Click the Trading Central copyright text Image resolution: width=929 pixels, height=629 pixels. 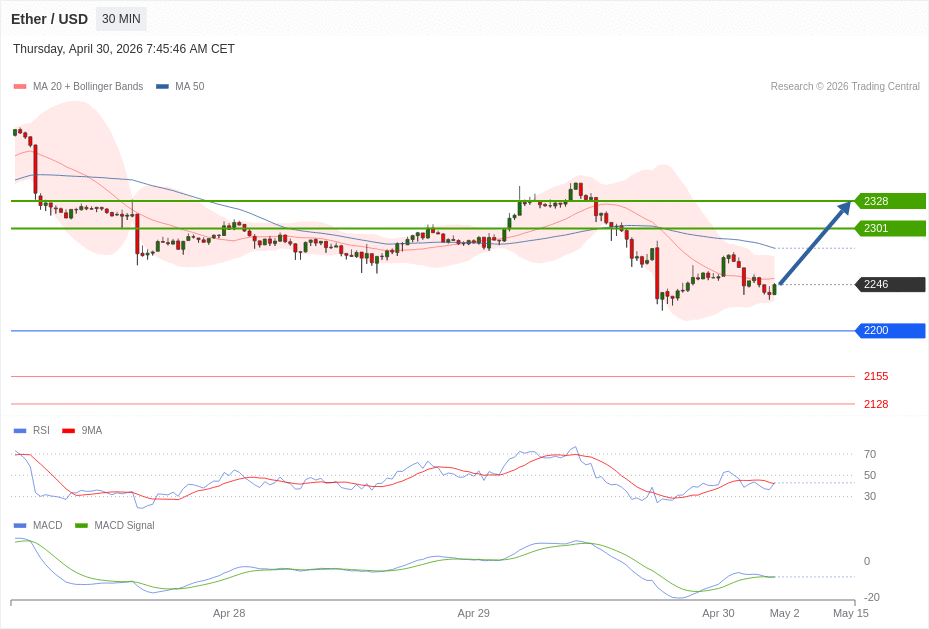click(x=845, y=87)
